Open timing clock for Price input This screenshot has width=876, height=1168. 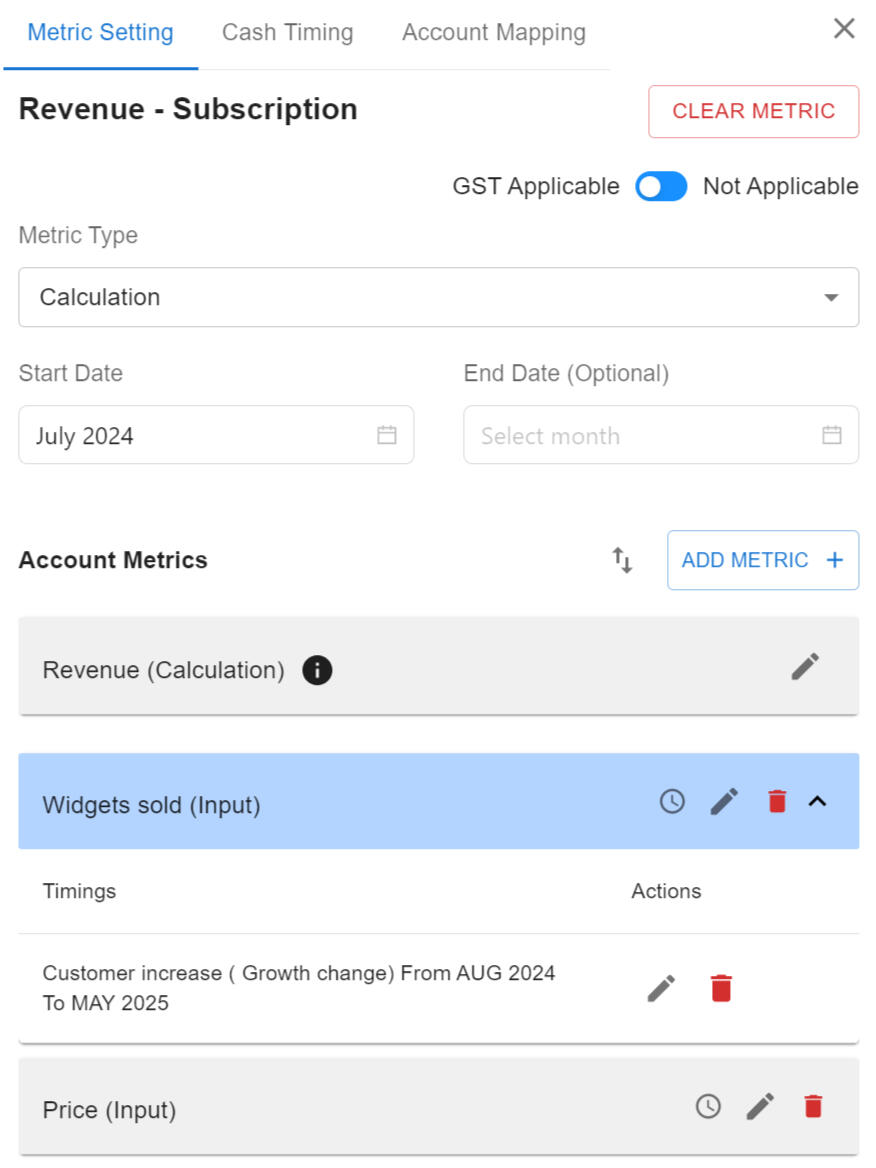click(x=708, y=1106)
